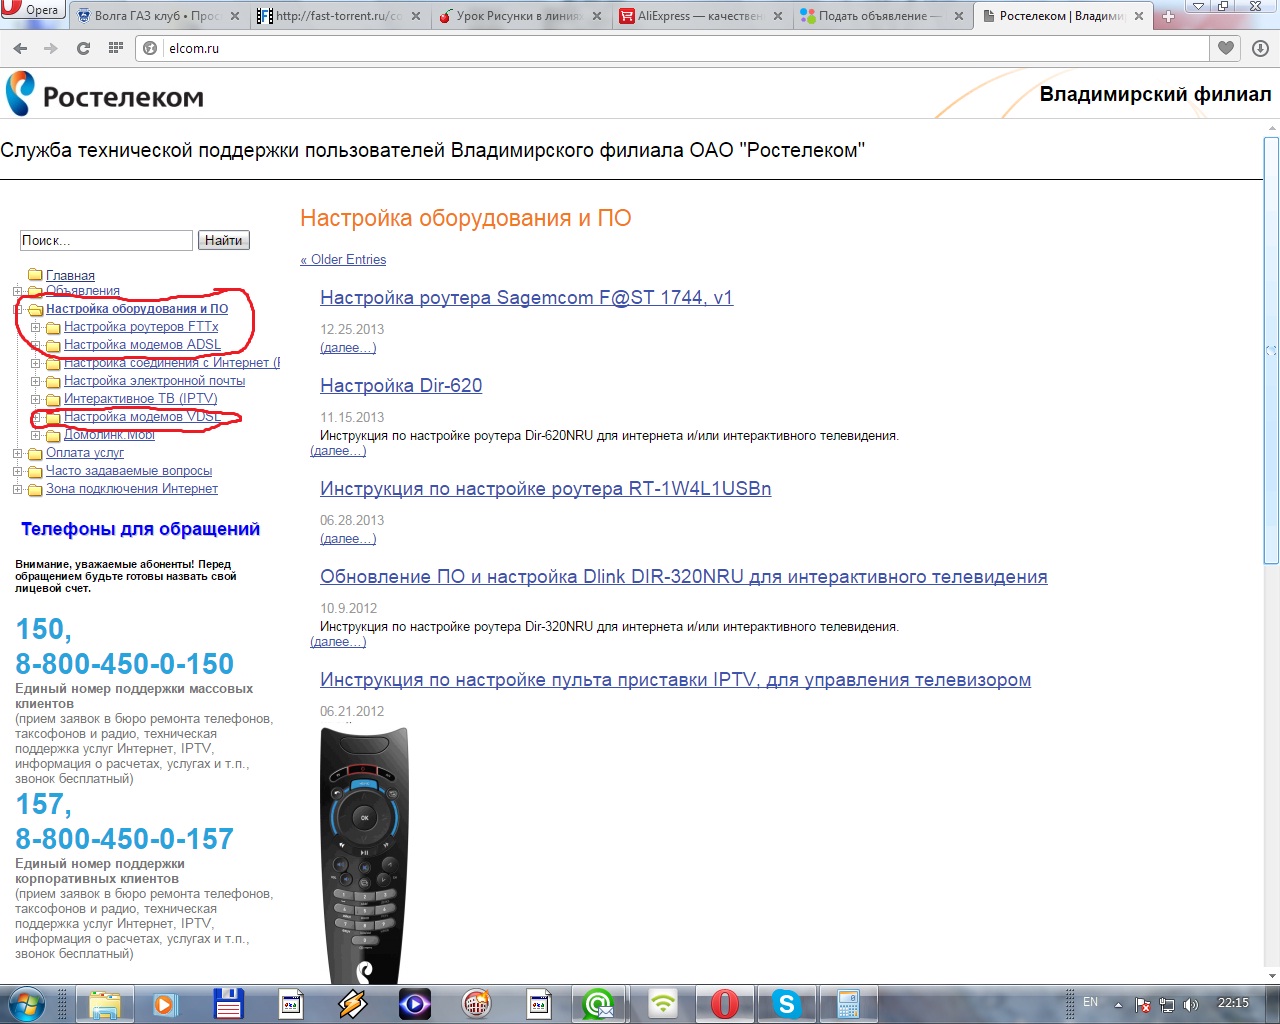The height and width of the screenshot is (1024, 1280).
Task: Click the Older Entries link
Action: pyautogui.click(x=343, y=259)
